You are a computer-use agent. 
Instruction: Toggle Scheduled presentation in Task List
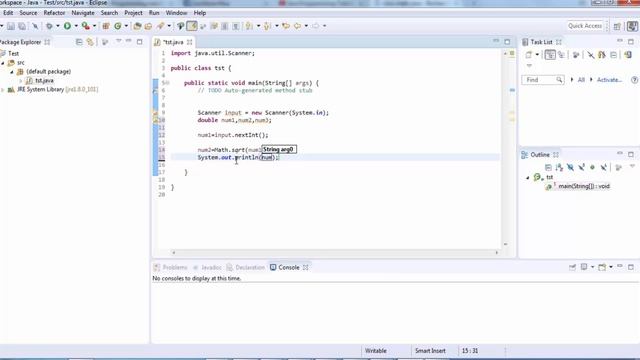click(562, 55)
